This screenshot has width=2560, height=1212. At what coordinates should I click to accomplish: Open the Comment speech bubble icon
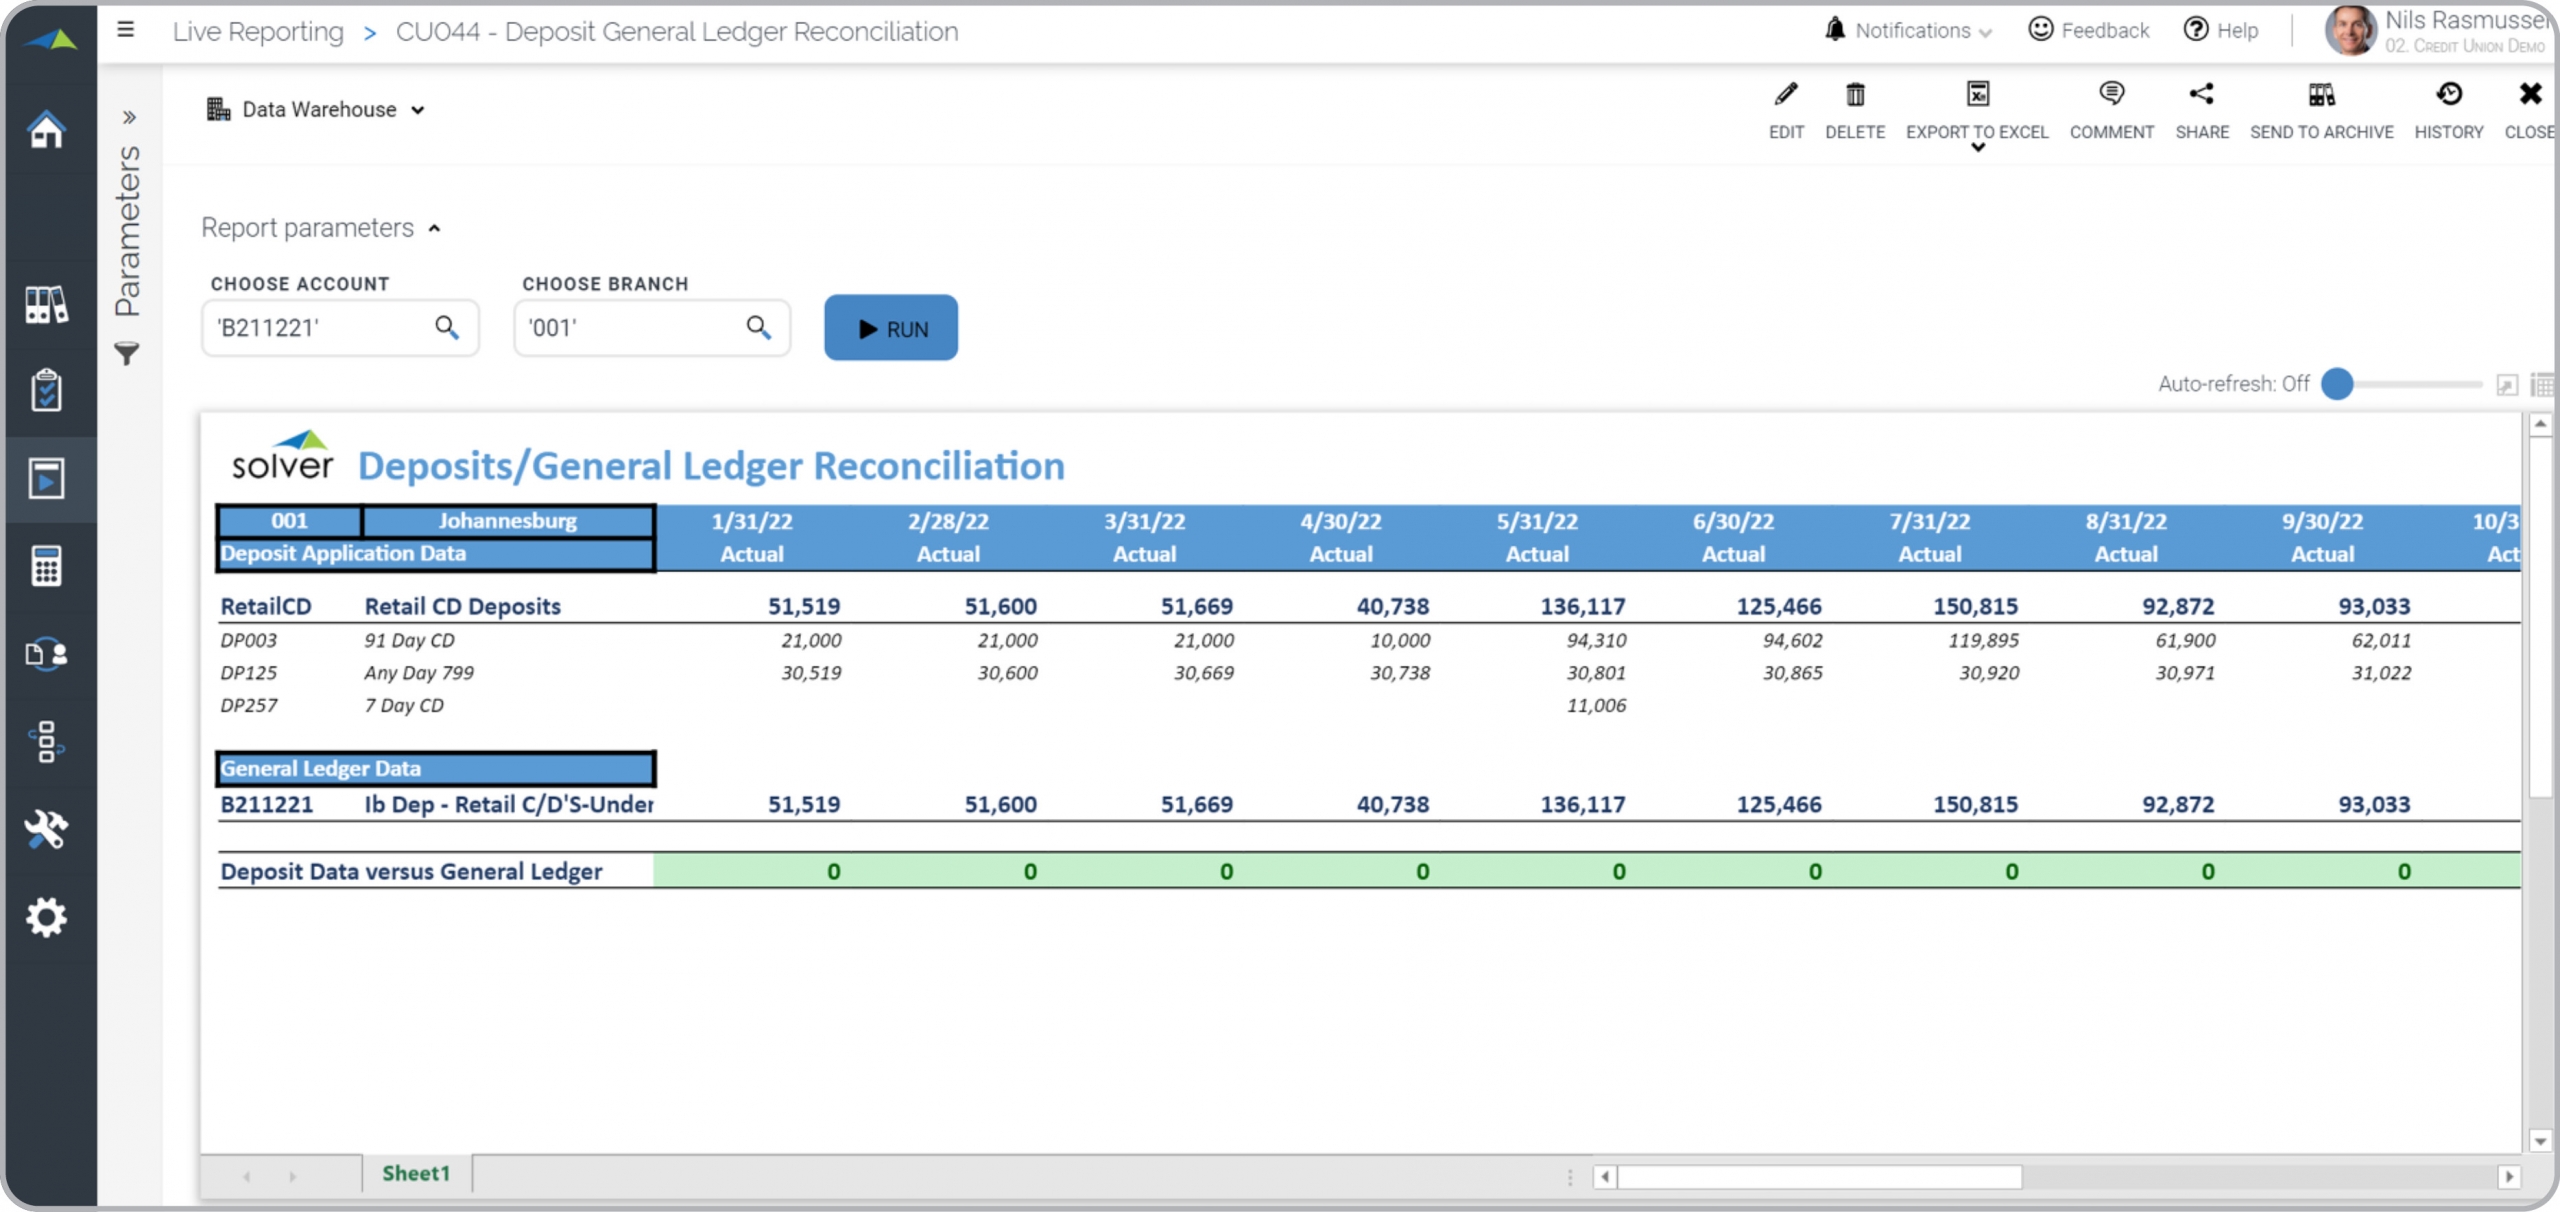pos(2111,95)
